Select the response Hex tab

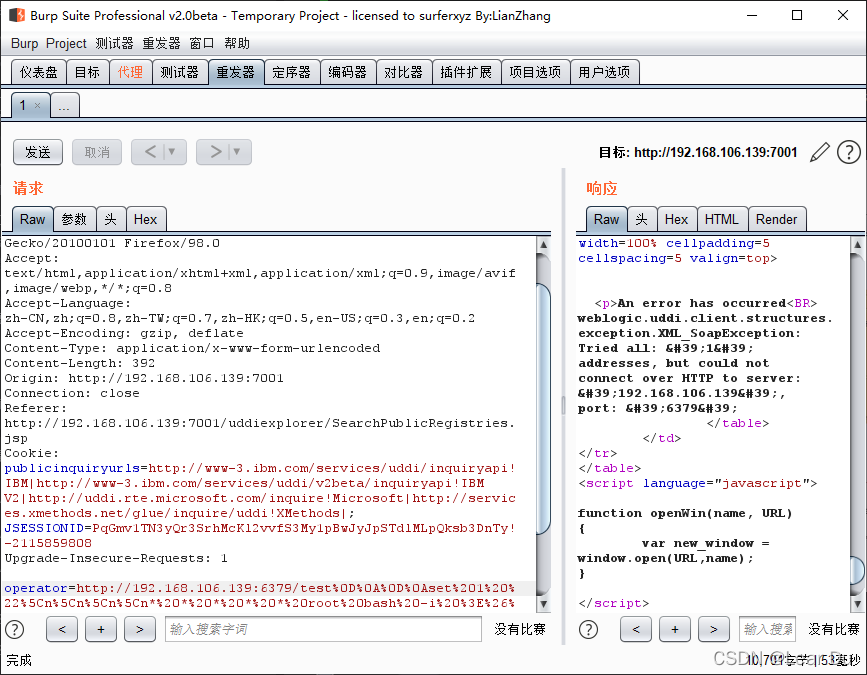point(676,219)
